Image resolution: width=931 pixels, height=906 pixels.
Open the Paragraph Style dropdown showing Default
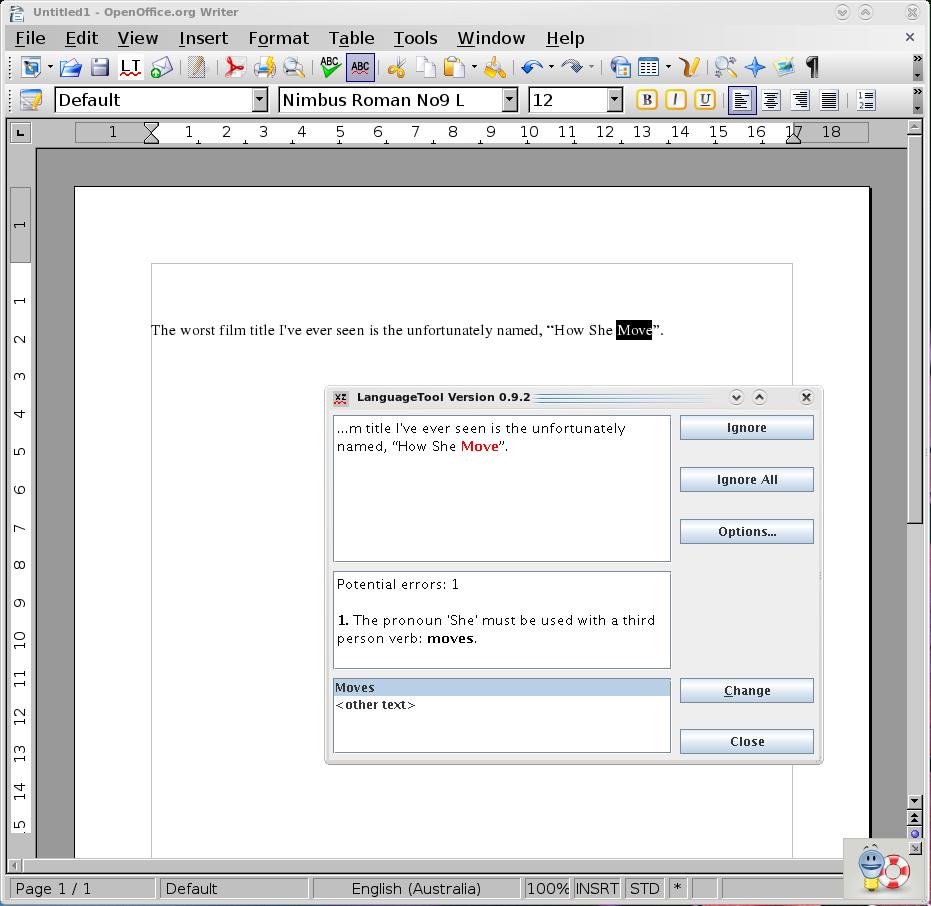[260, 100]
